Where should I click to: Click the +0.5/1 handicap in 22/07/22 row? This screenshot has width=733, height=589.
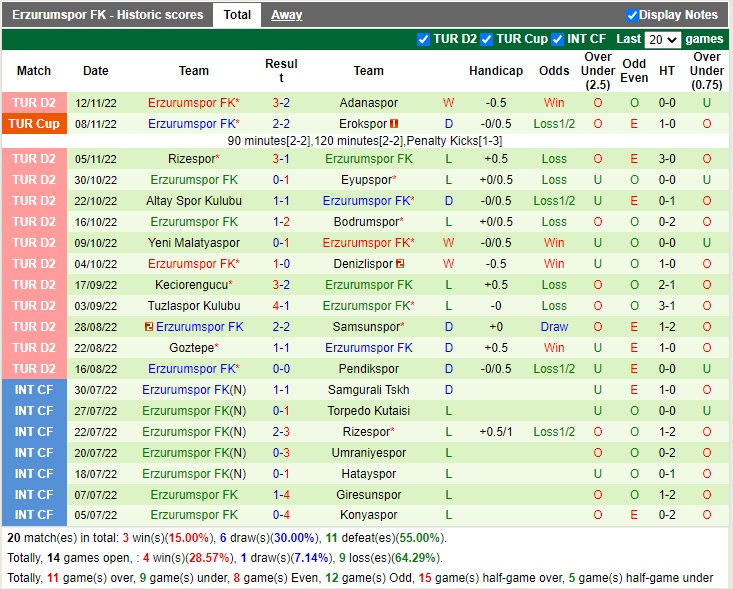496,432
